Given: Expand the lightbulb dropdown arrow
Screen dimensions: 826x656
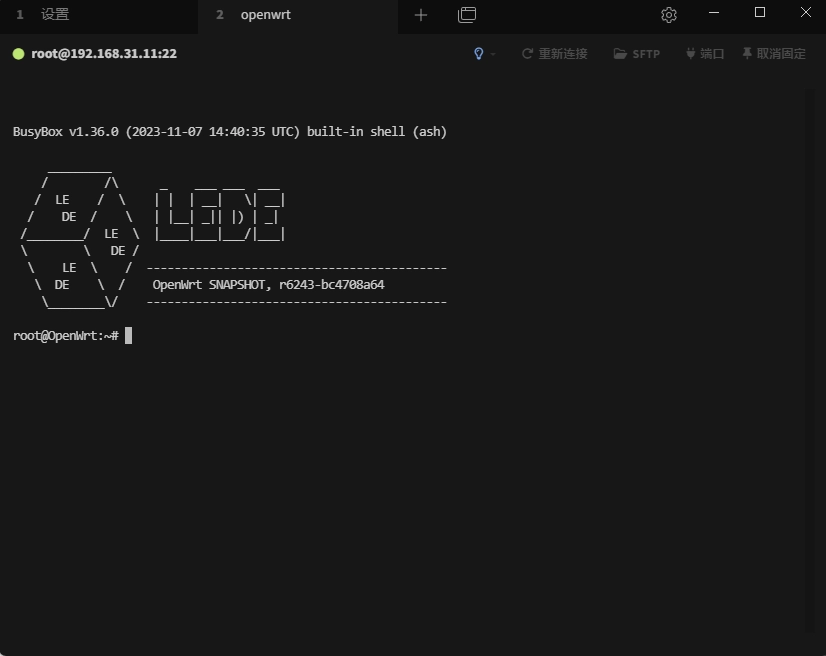Looking at the screenshot, I should [x=493, y=54].
